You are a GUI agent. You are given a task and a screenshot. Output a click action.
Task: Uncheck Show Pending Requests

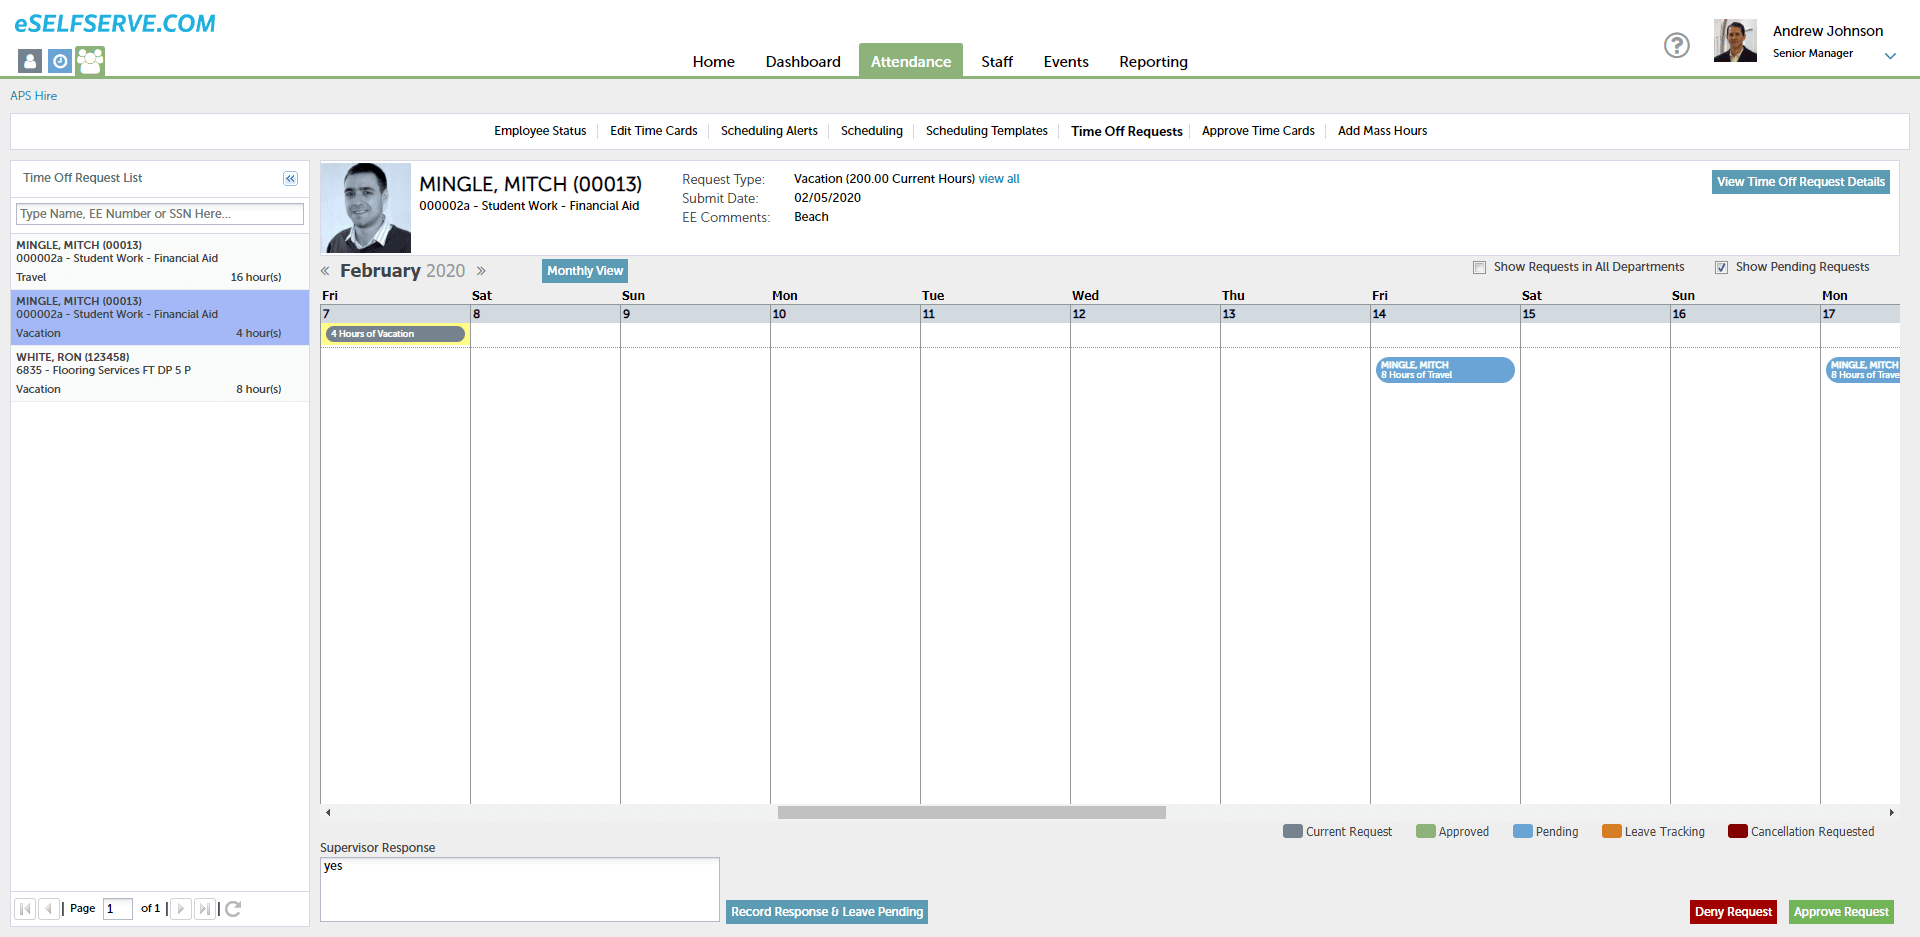[1722, 266]
